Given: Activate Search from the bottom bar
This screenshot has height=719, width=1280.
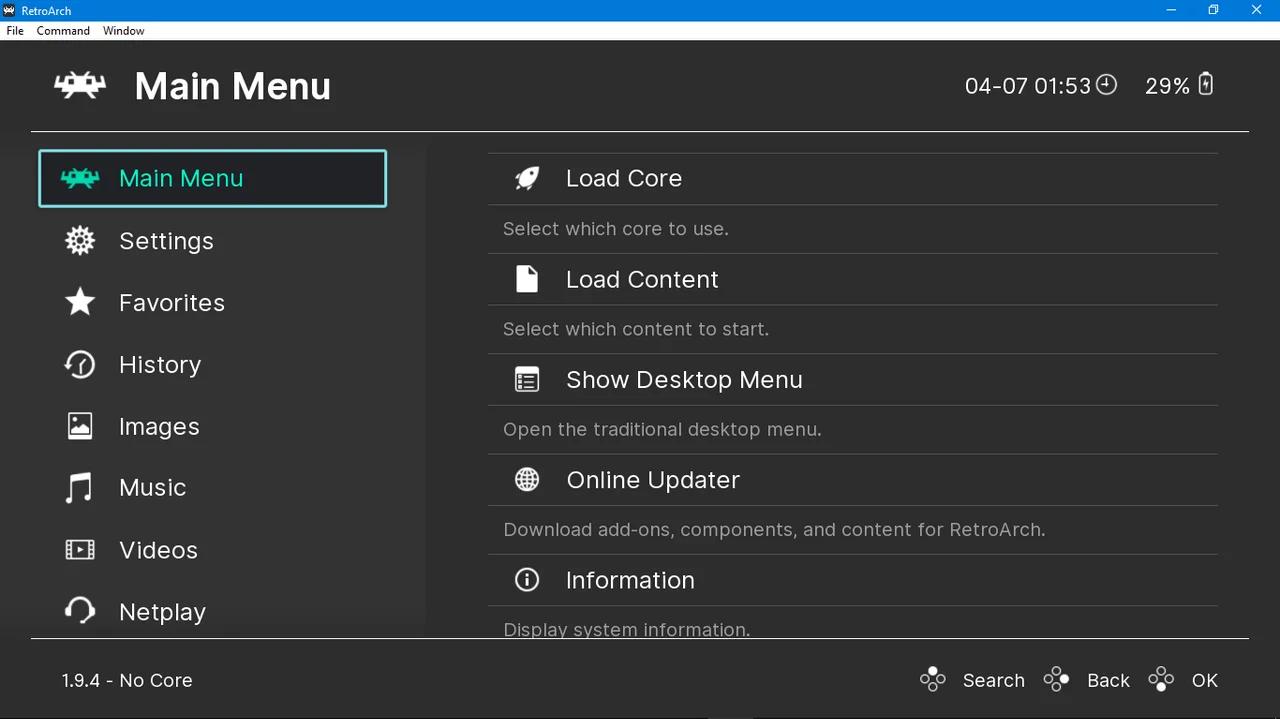Looking at the screenshot, I should (993, 680).
